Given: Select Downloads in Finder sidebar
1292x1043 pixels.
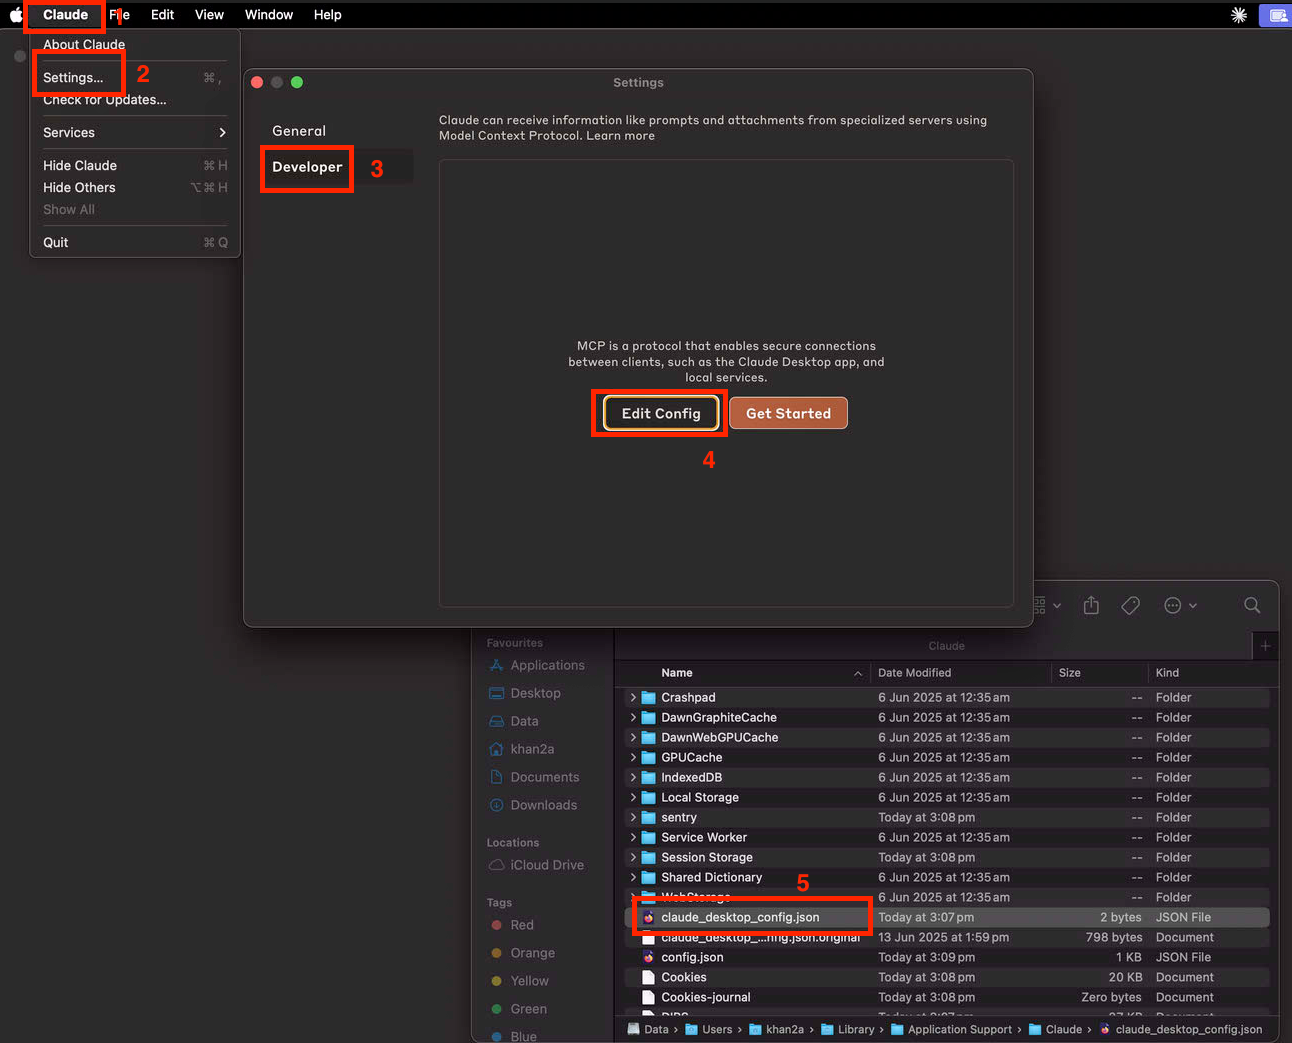Looking at the screenshot, I should [x=533, y=805].
